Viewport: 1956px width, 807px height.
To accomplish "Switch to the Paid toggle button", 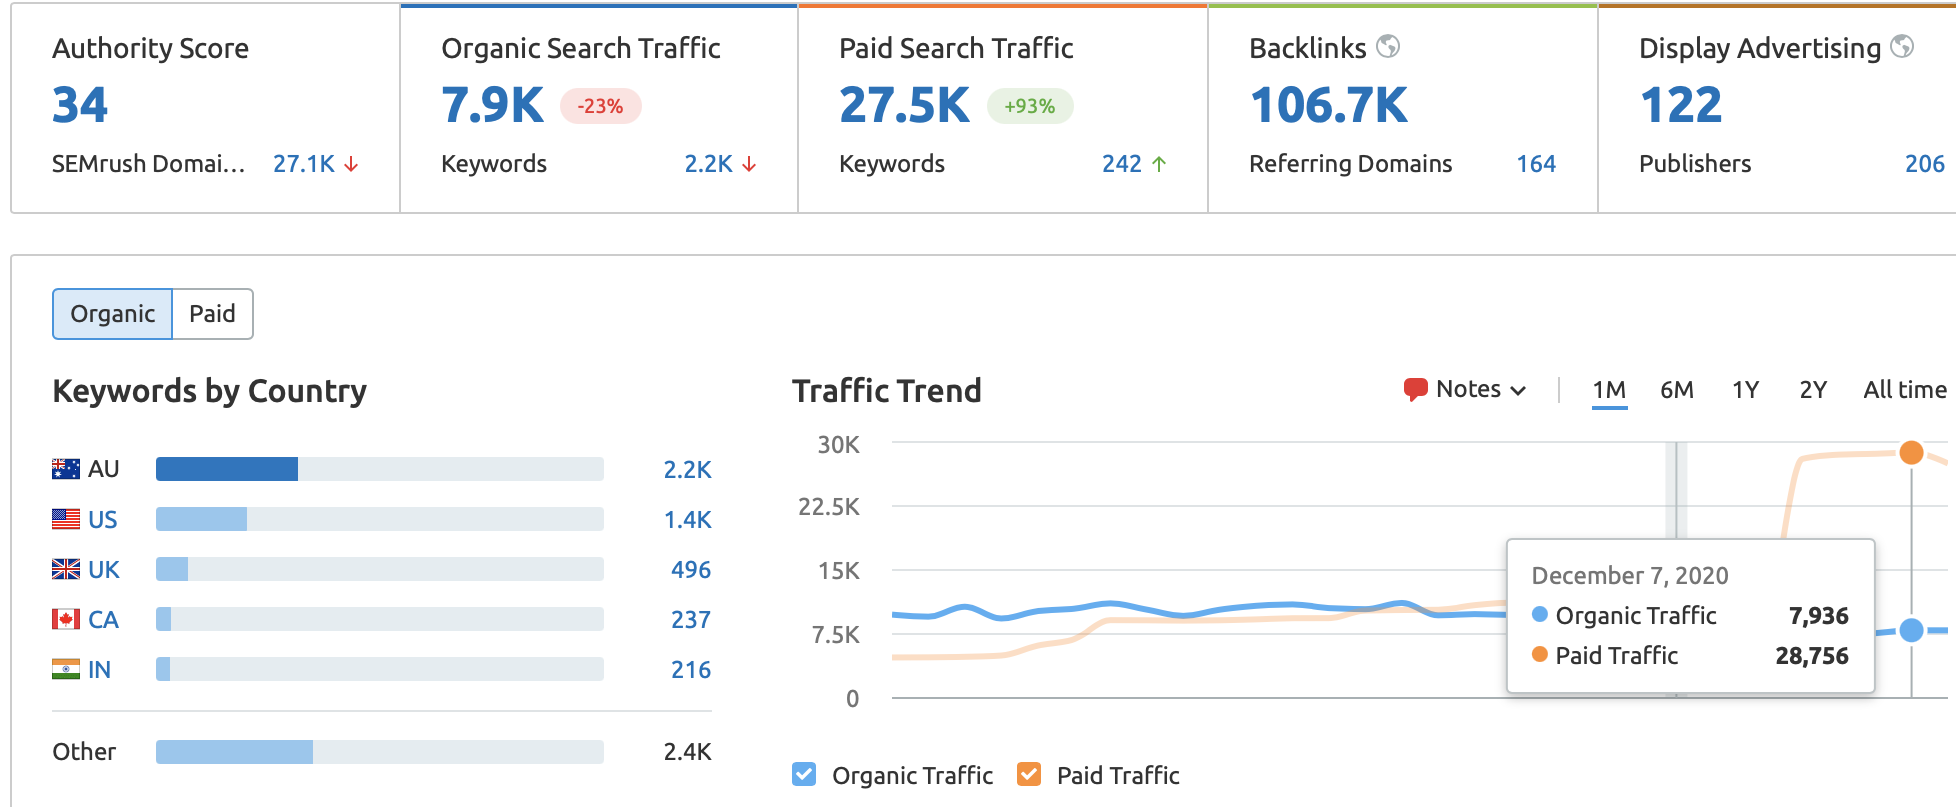I will (x=212, y=314).
